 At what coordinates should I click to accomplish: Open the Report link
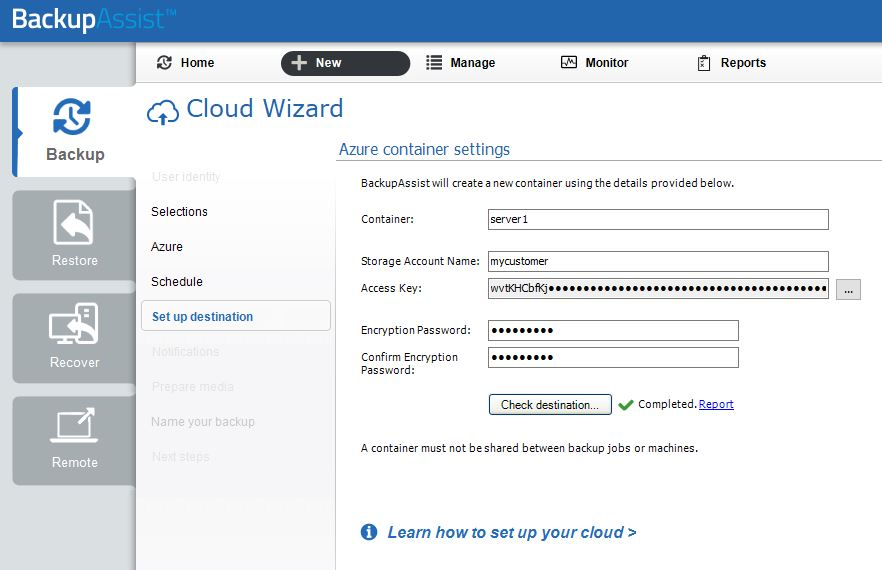point(716,404)
